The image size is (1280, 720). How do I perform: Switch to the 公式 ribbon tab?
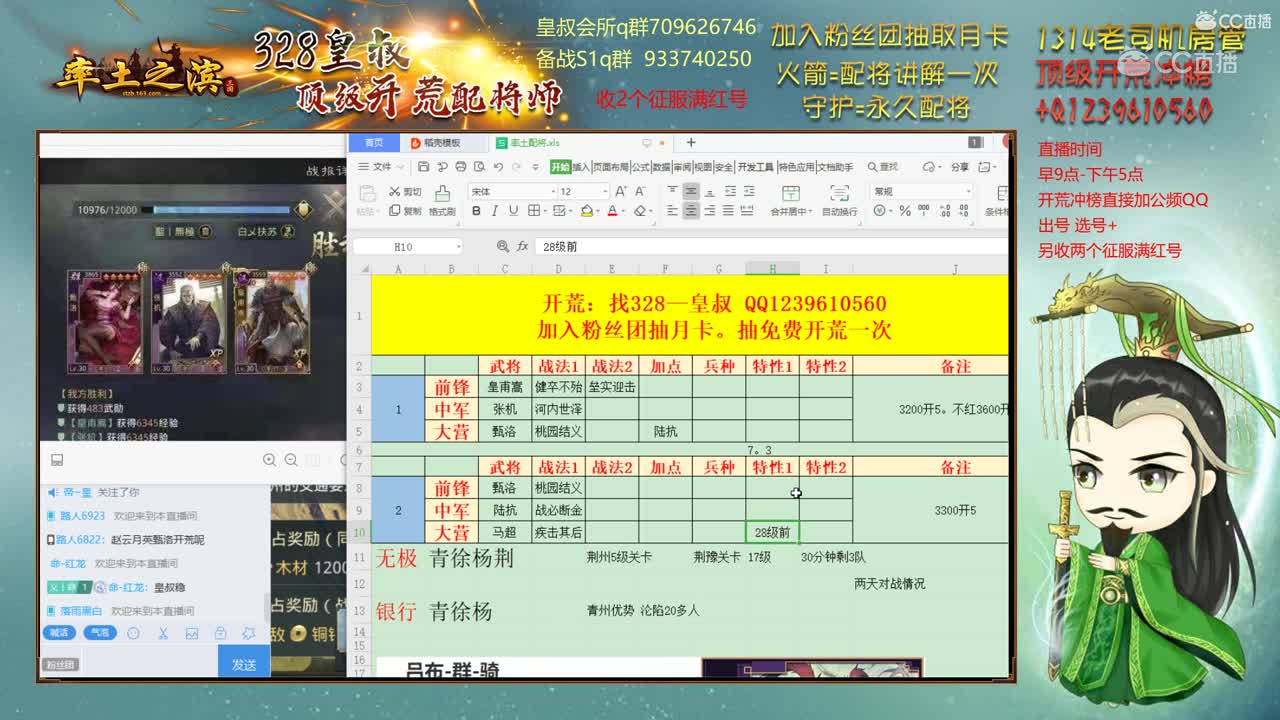click(x=641, y=167)
